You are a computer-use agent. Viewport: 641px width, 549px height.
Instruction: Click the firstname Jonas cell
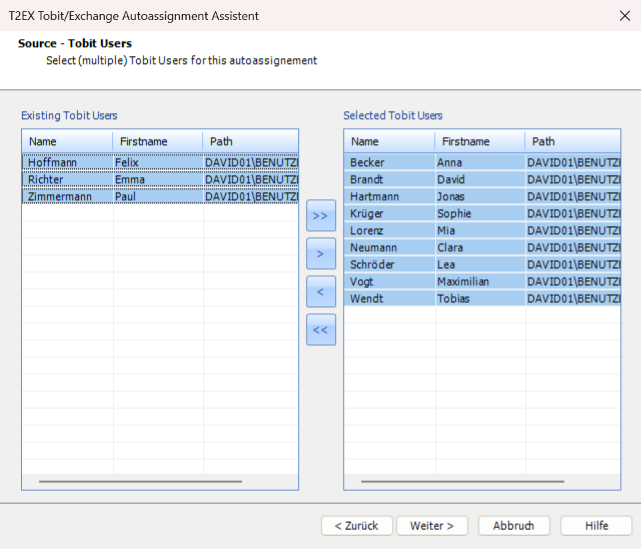tap(480, 197)
